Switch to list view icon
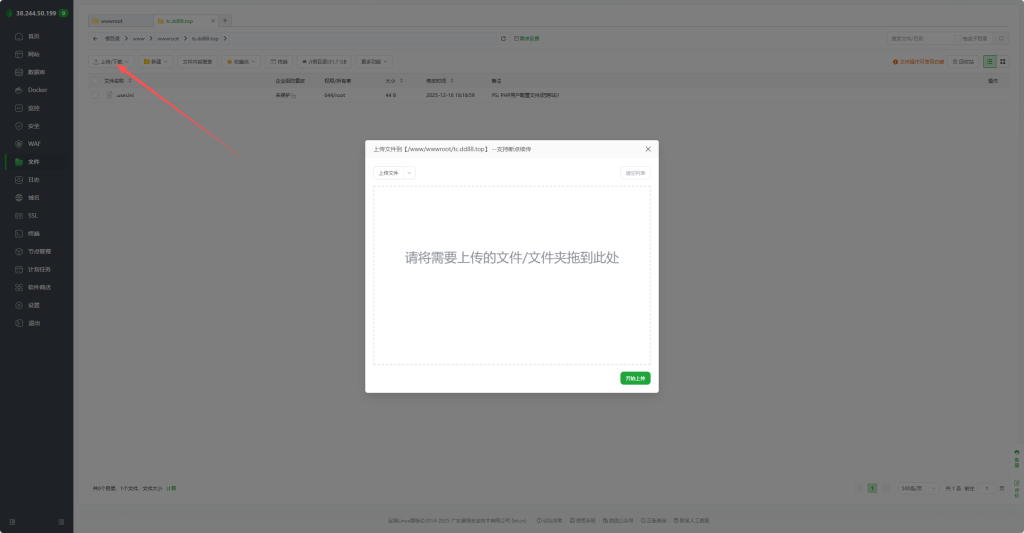 point(989,61)
